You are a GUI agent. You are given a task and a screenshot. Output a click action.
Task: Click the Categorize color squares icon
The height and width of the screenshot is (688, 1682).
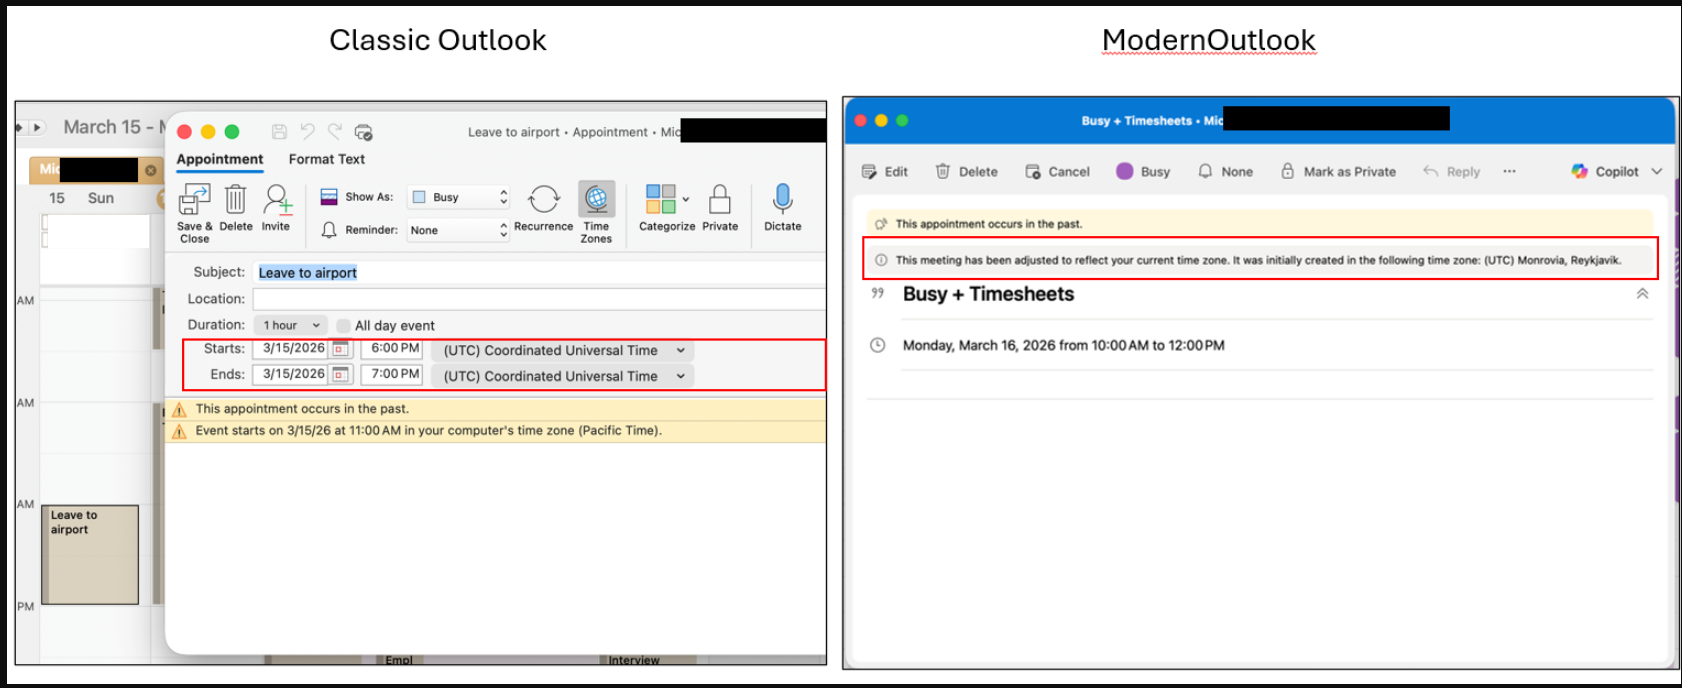tap(660, 199)
